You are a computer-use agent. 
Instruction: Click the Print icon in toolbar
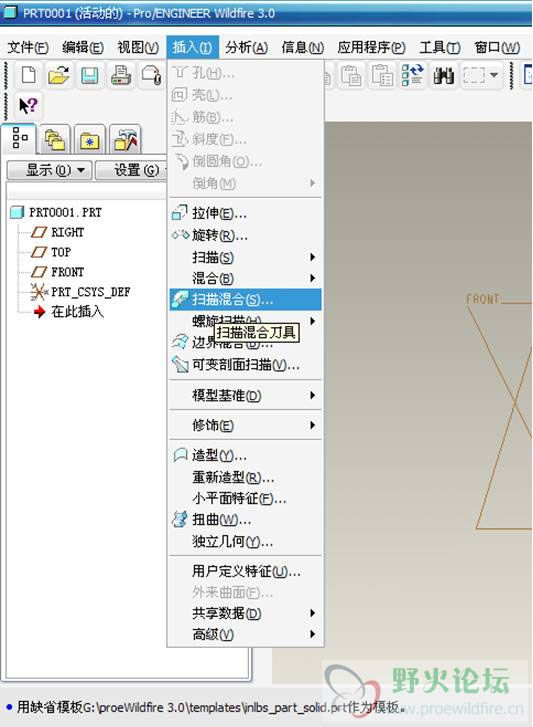(x=121, y=75)
